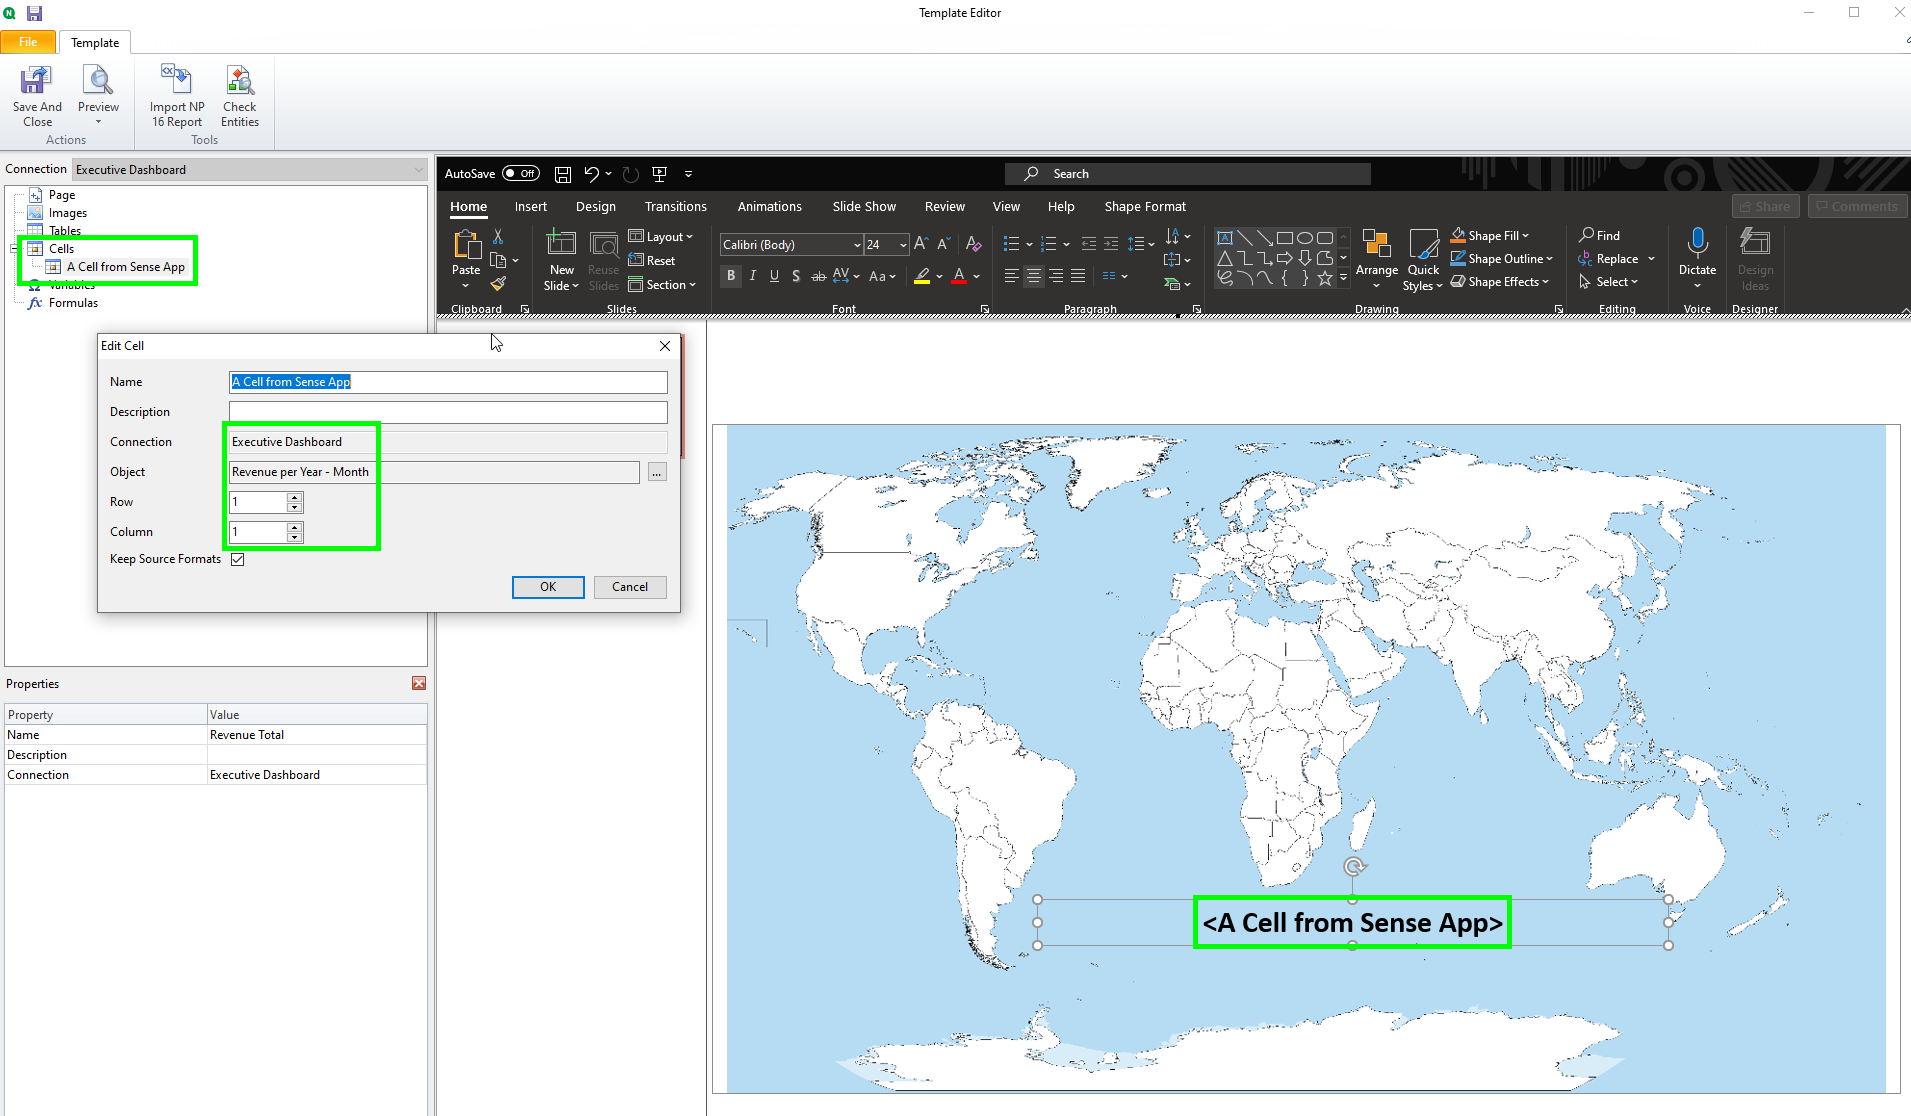Open the Connection dropdown above the tree
Screen dimensions: 1911x1116
tap(418, 170)
